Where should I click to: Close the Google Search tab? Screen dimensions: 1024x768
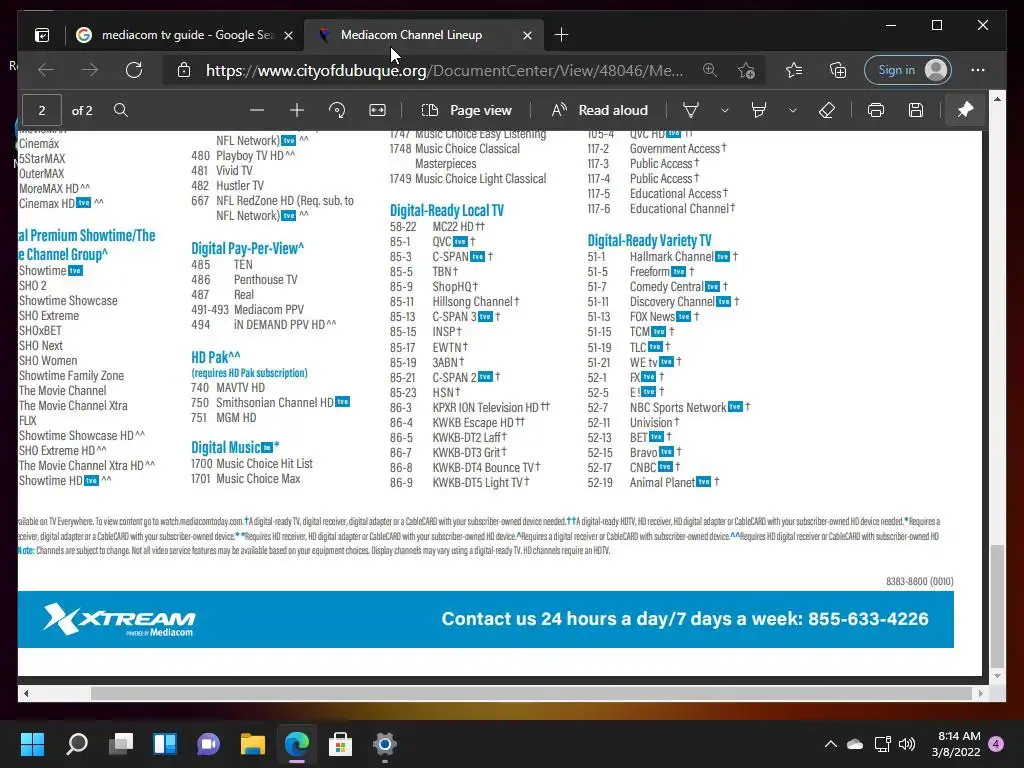pos(288,35)
